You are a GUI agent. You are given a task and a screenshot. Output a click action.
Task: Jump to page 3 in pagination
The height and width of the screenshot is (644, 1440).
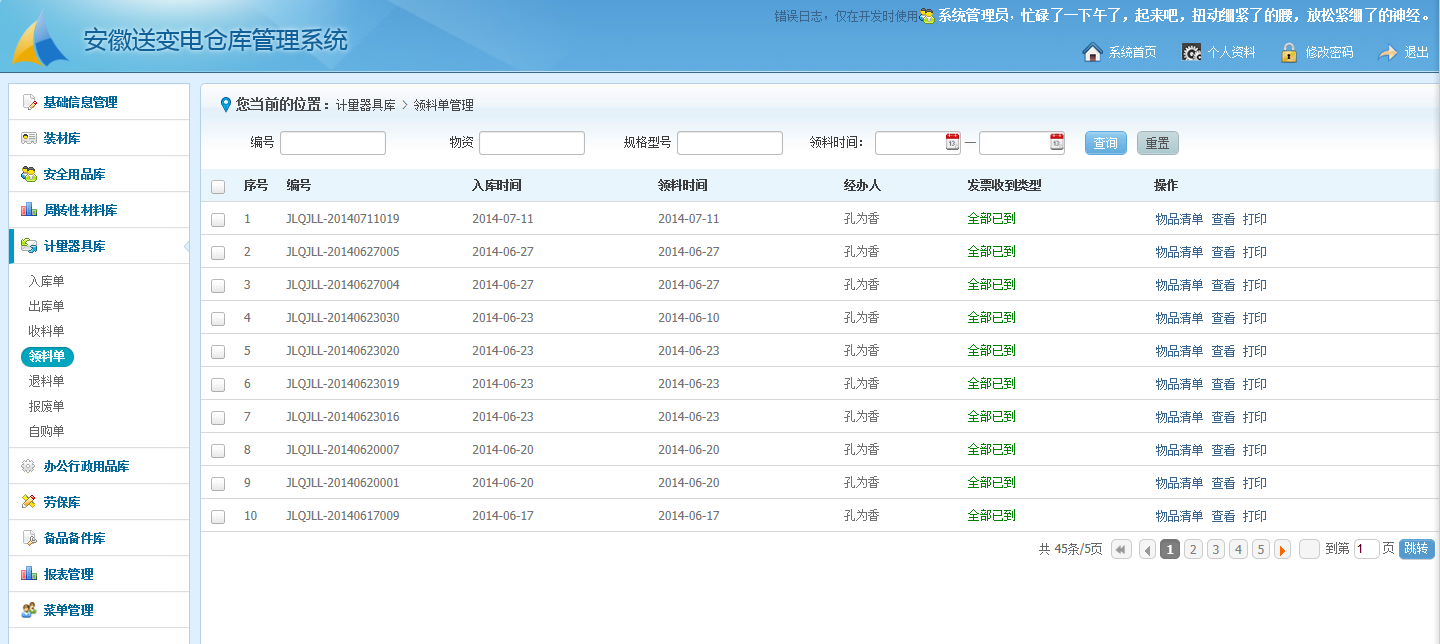tap(1215, 548)
